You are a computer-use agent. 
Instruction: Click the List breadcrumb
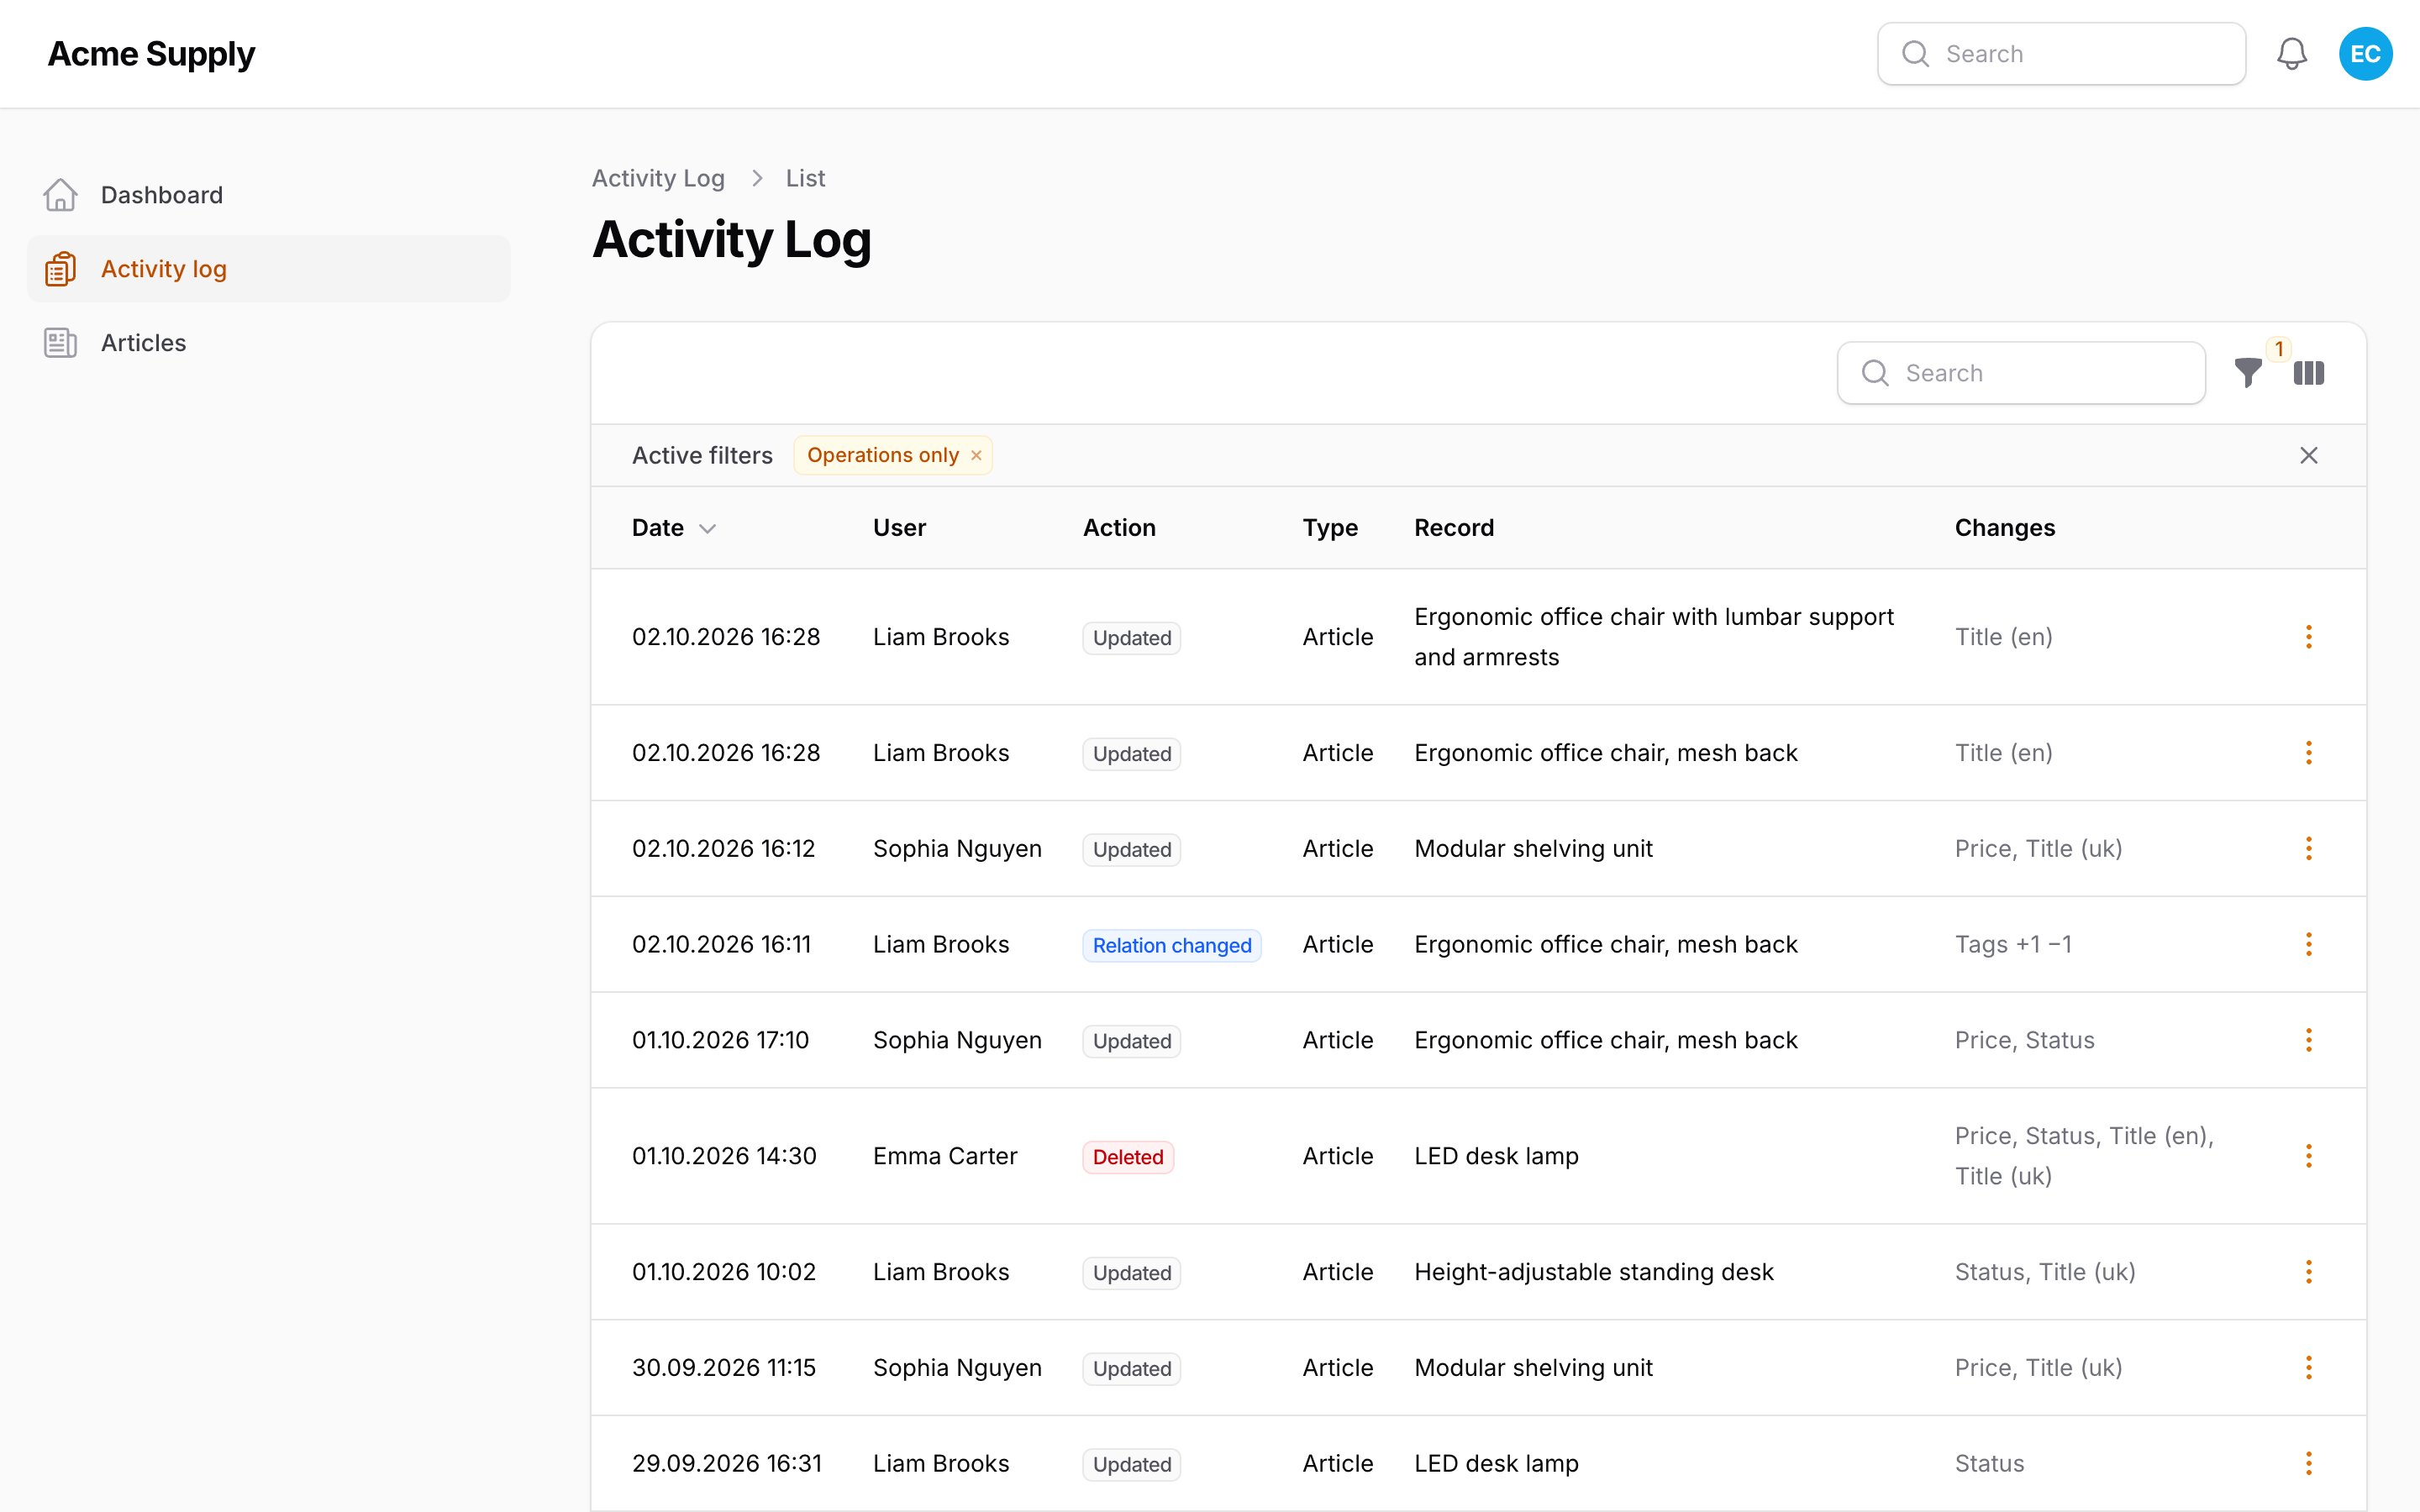coord(805,178)
